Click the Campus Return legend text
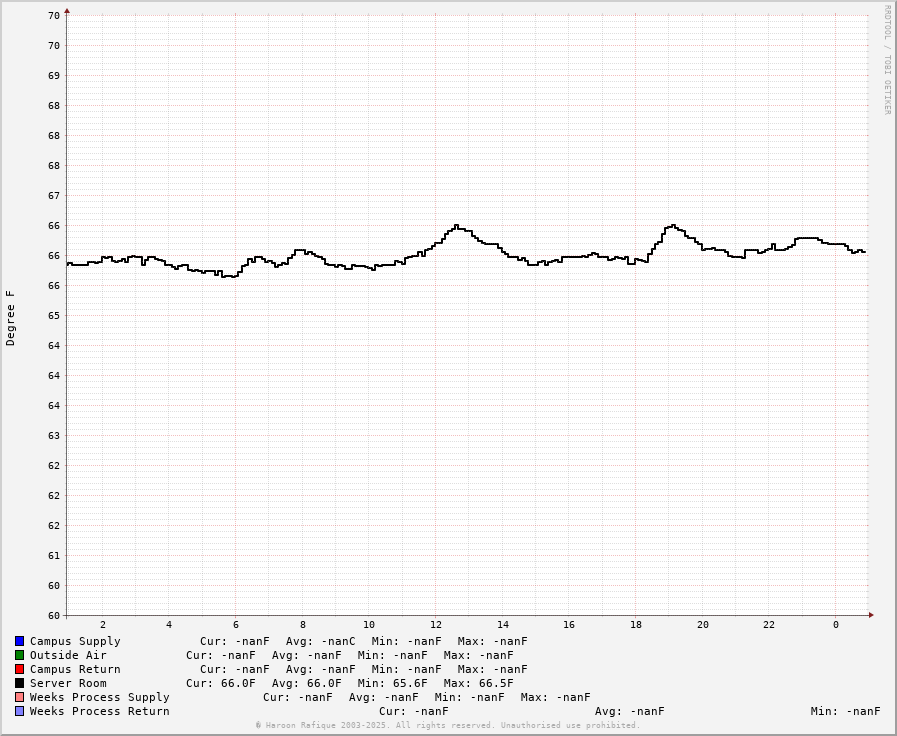897x736 pixels. pyautogui.click(x=75, y=669)
